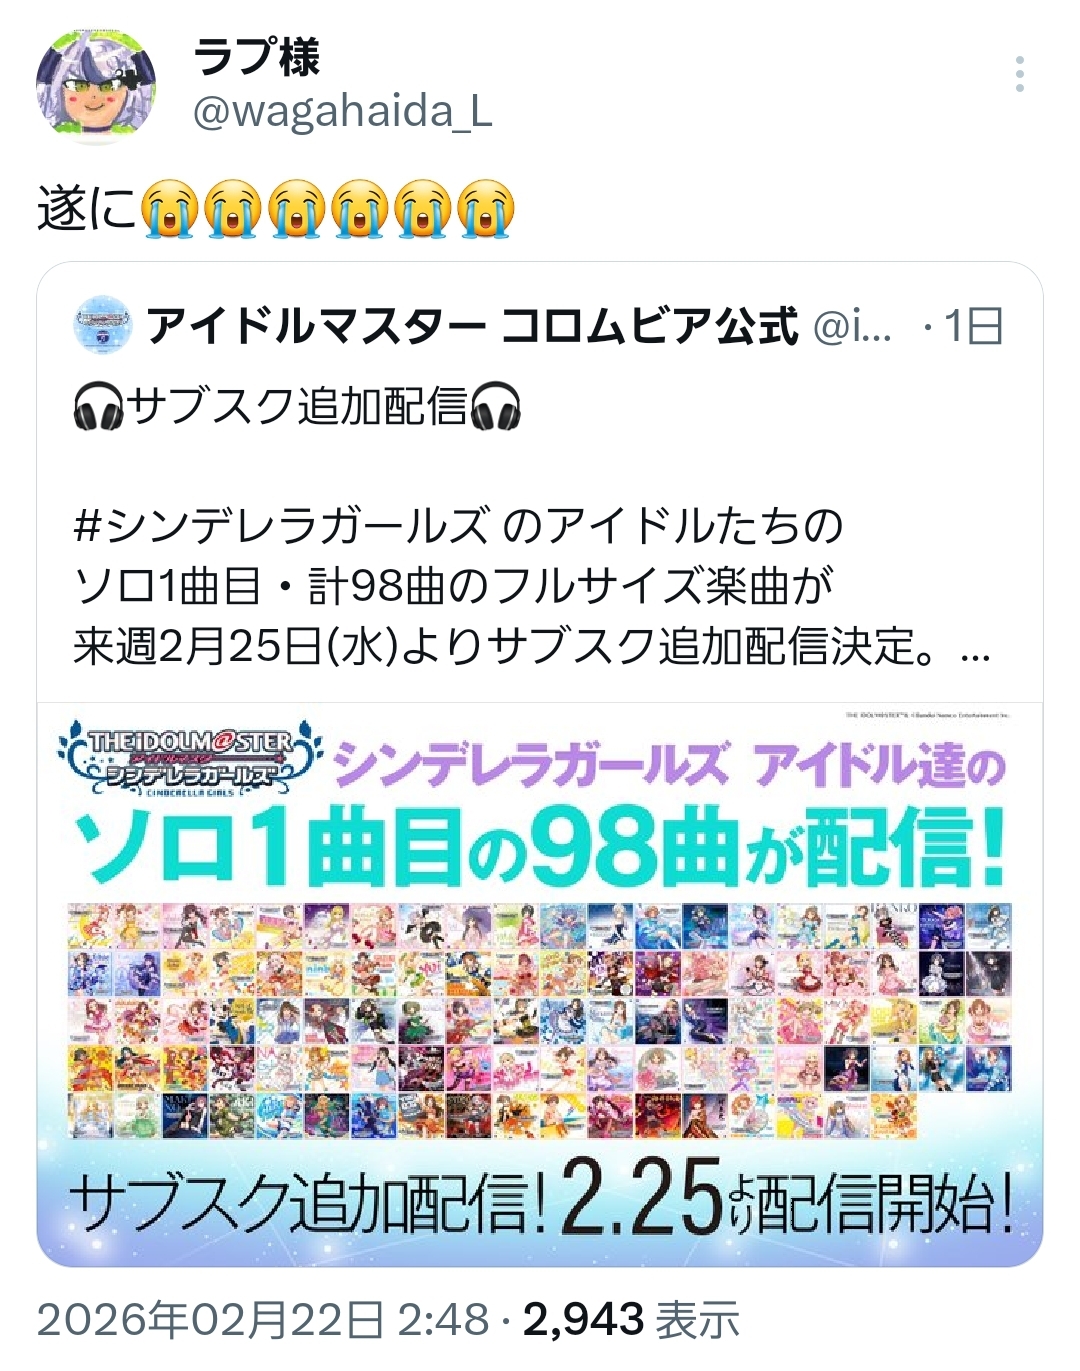Open the @wagahaida_L handle
This screenshot has width=1080, height=1371.
(x=342, y=112)
